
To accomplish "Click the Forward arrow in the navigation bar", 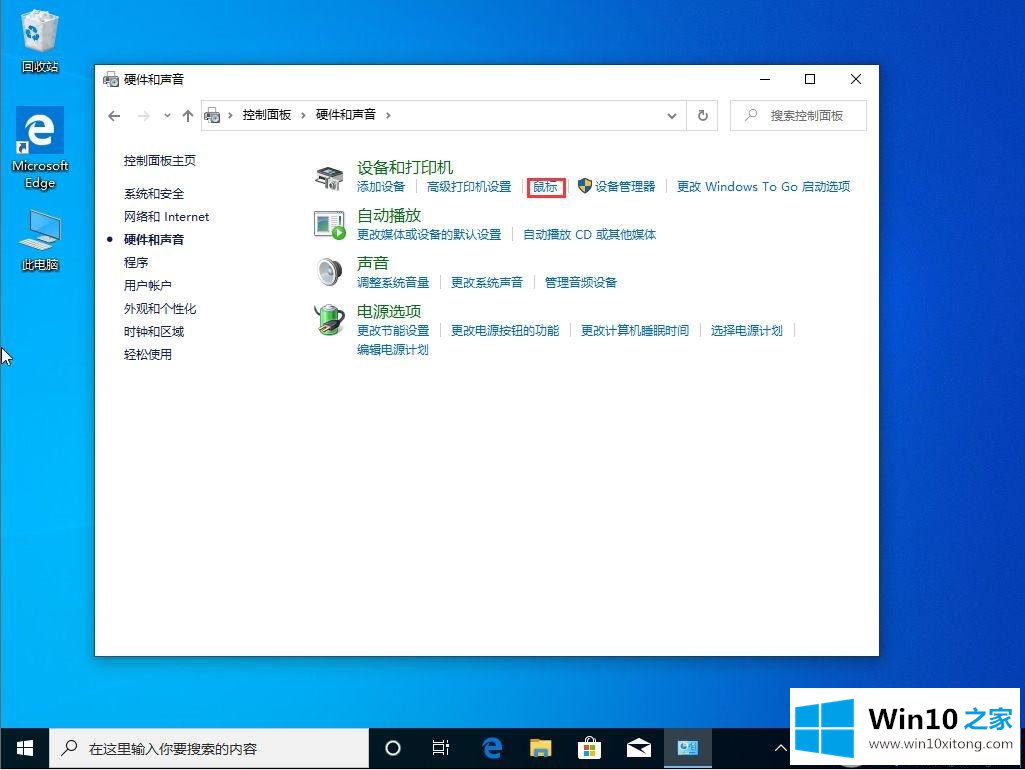I will 143,116.
